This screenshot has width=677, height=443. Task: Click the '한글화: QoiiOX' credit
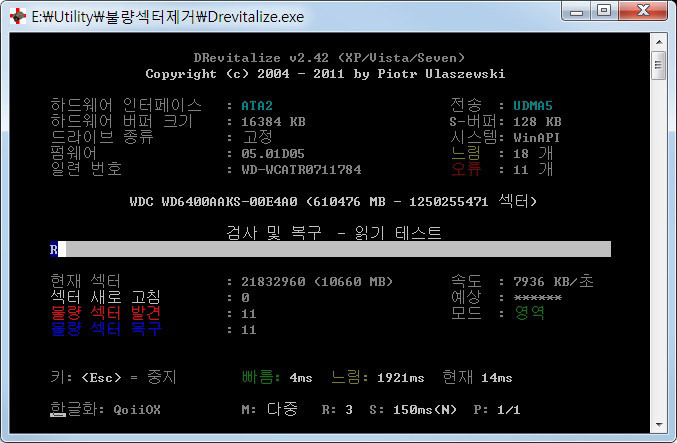(106, 409)
